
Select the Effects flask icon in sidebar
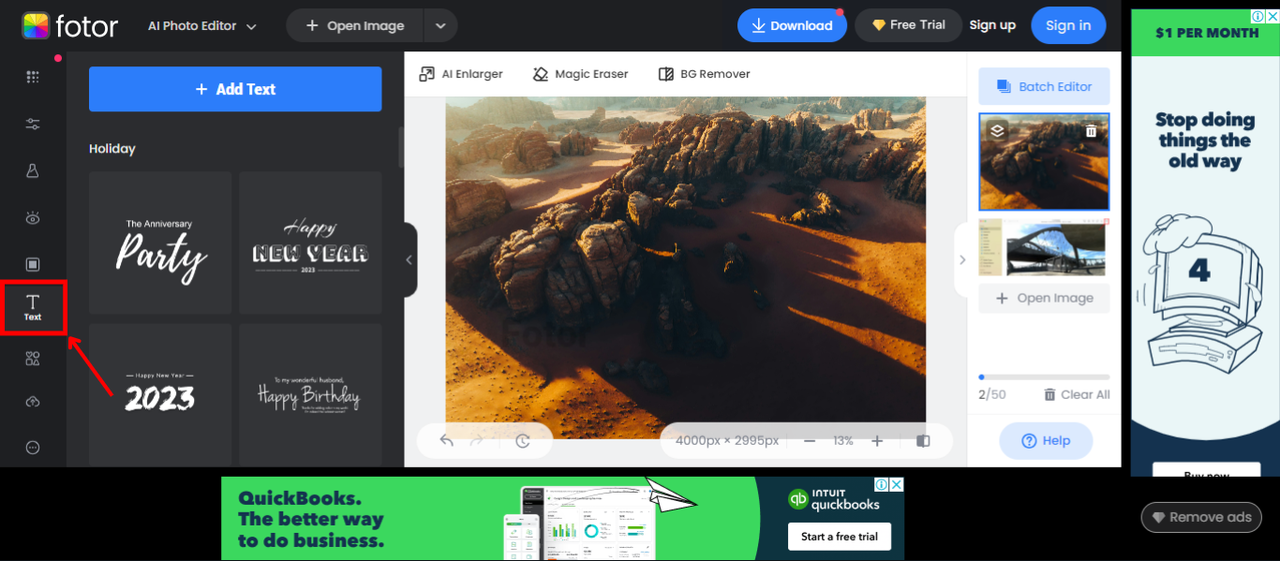pos(33,171)
